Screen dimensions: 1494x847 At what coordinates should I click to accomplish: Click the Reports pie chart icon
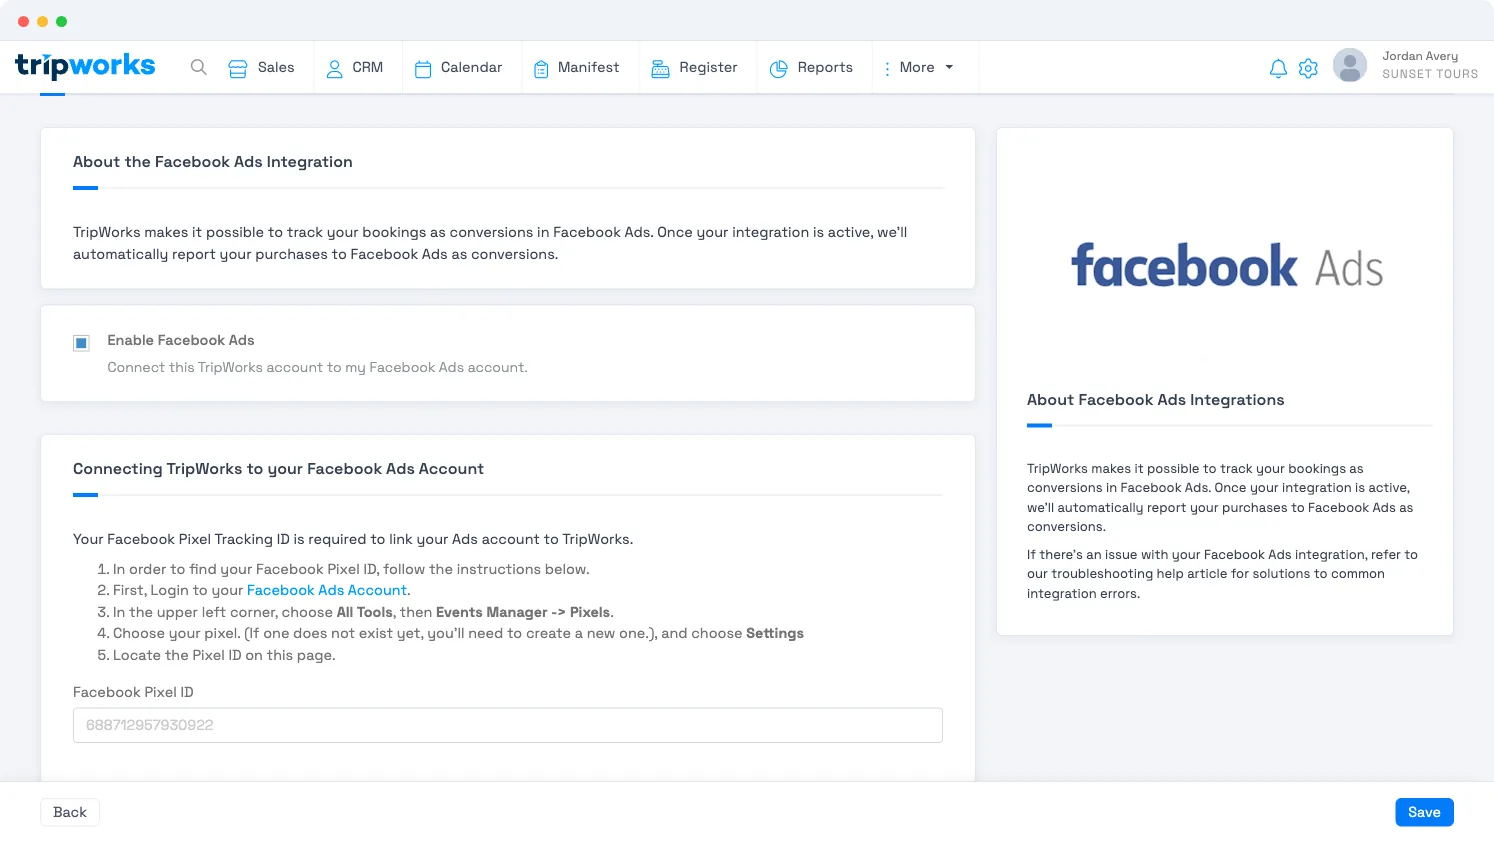coord(779,68)
